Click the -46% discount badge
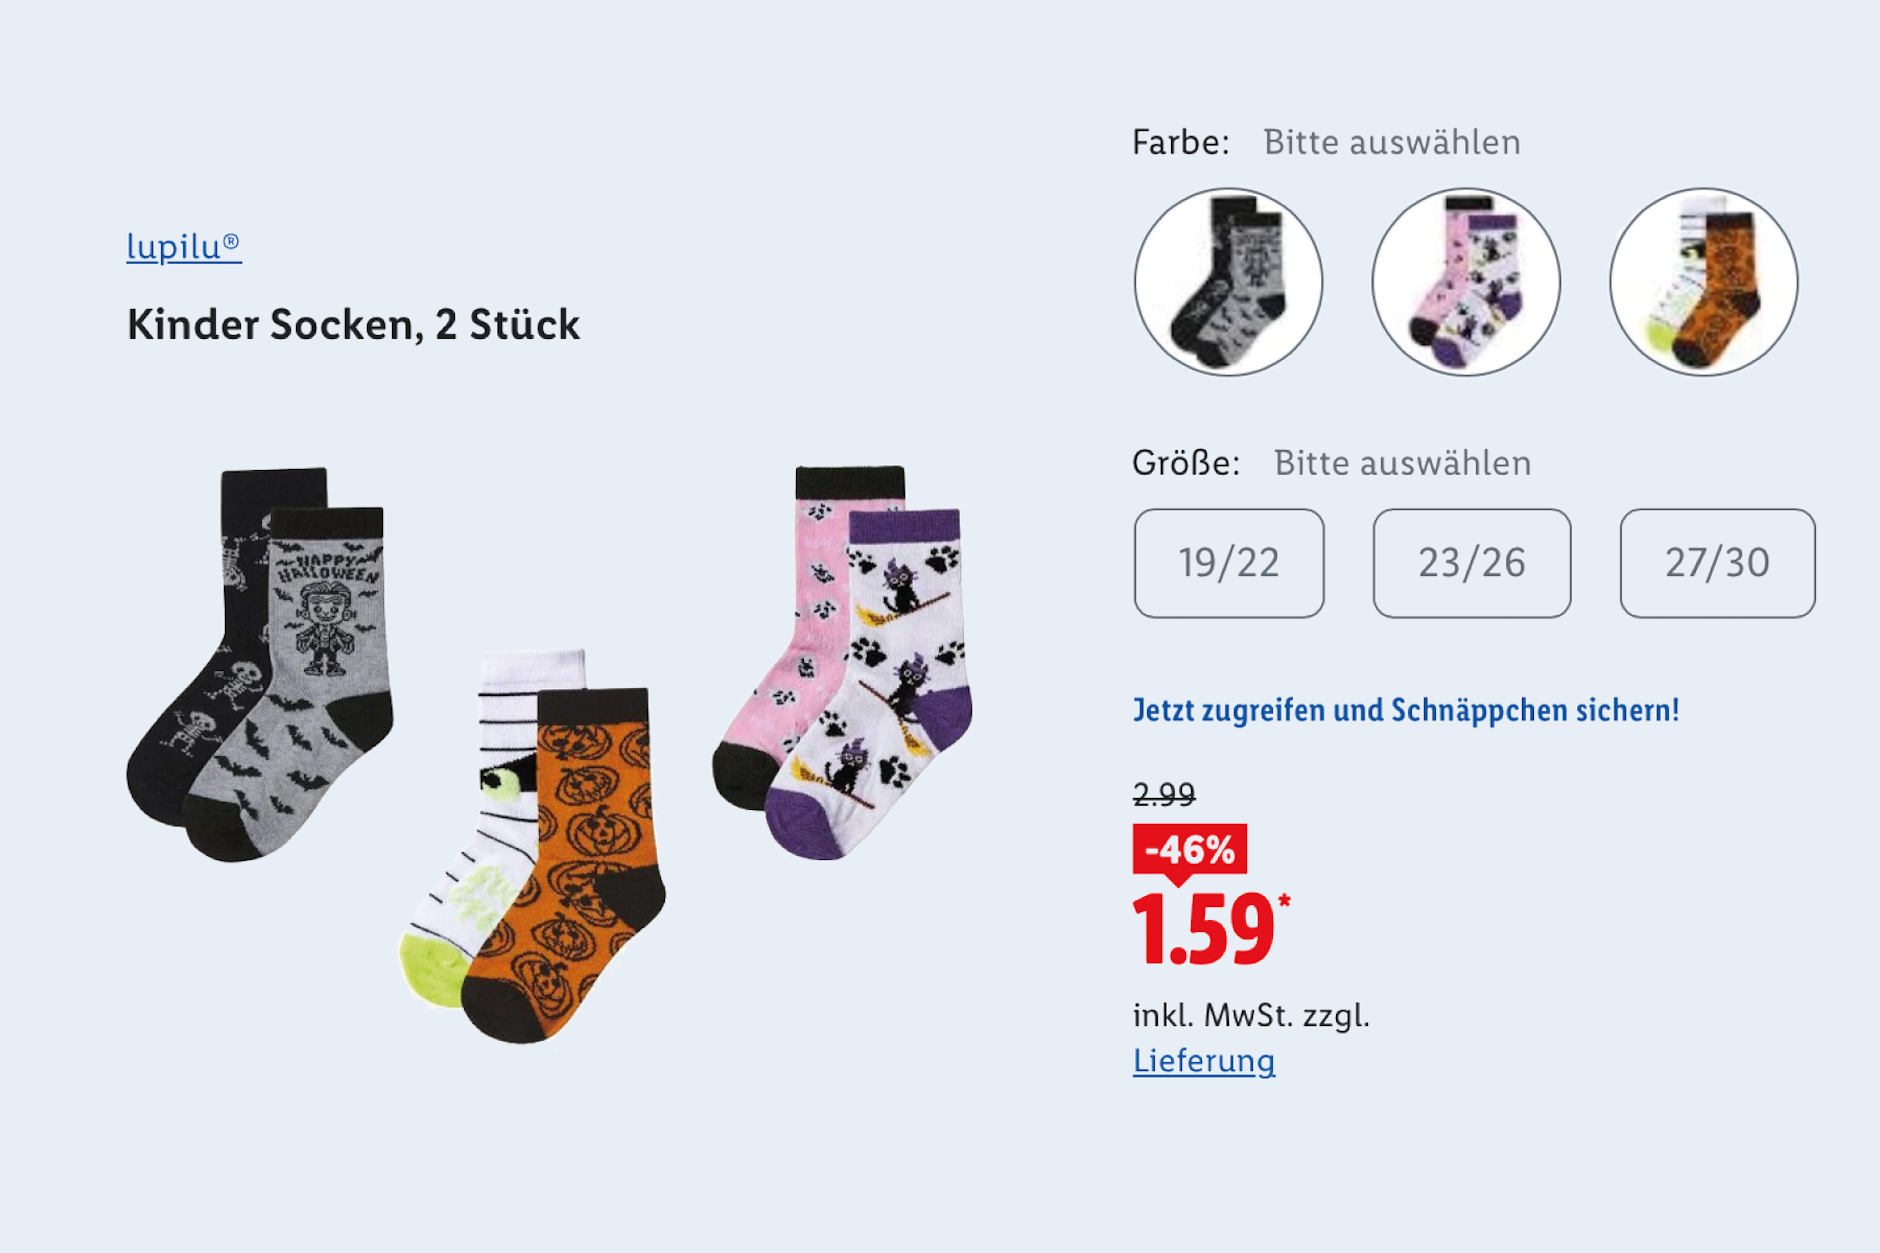The width and height of the screenshot is (1880, 1253). (1189, 851)
